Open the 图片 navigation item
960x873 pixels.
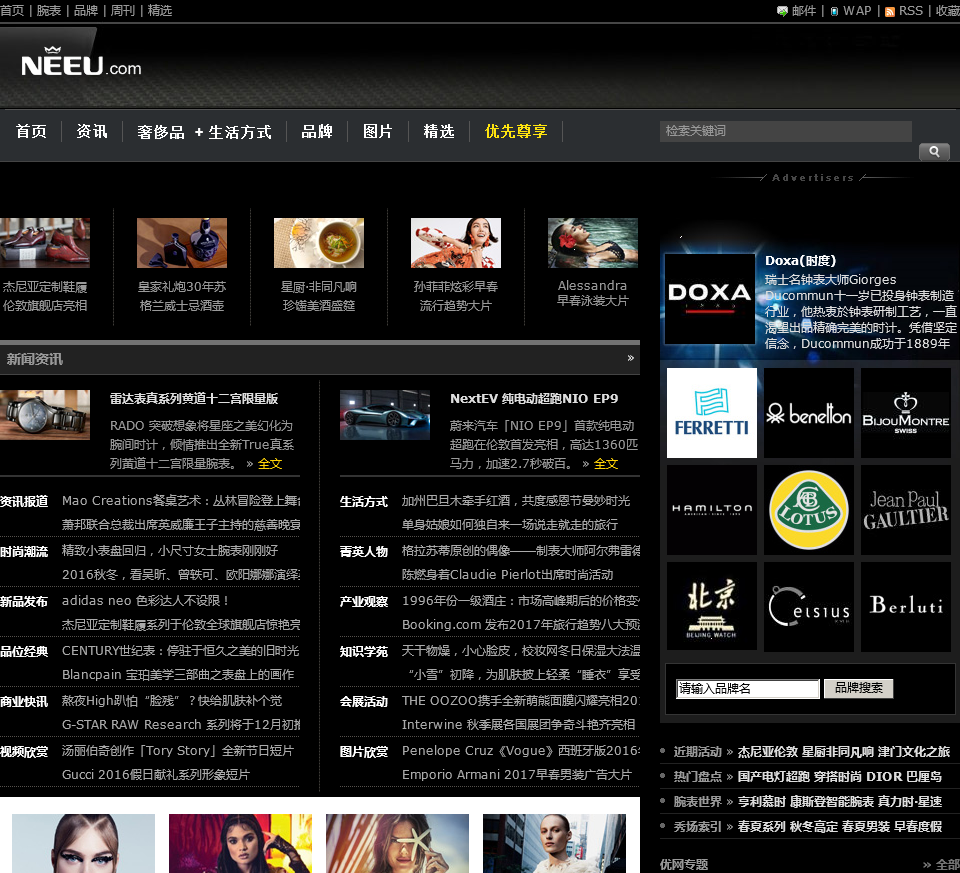click(x=378, y=132)
